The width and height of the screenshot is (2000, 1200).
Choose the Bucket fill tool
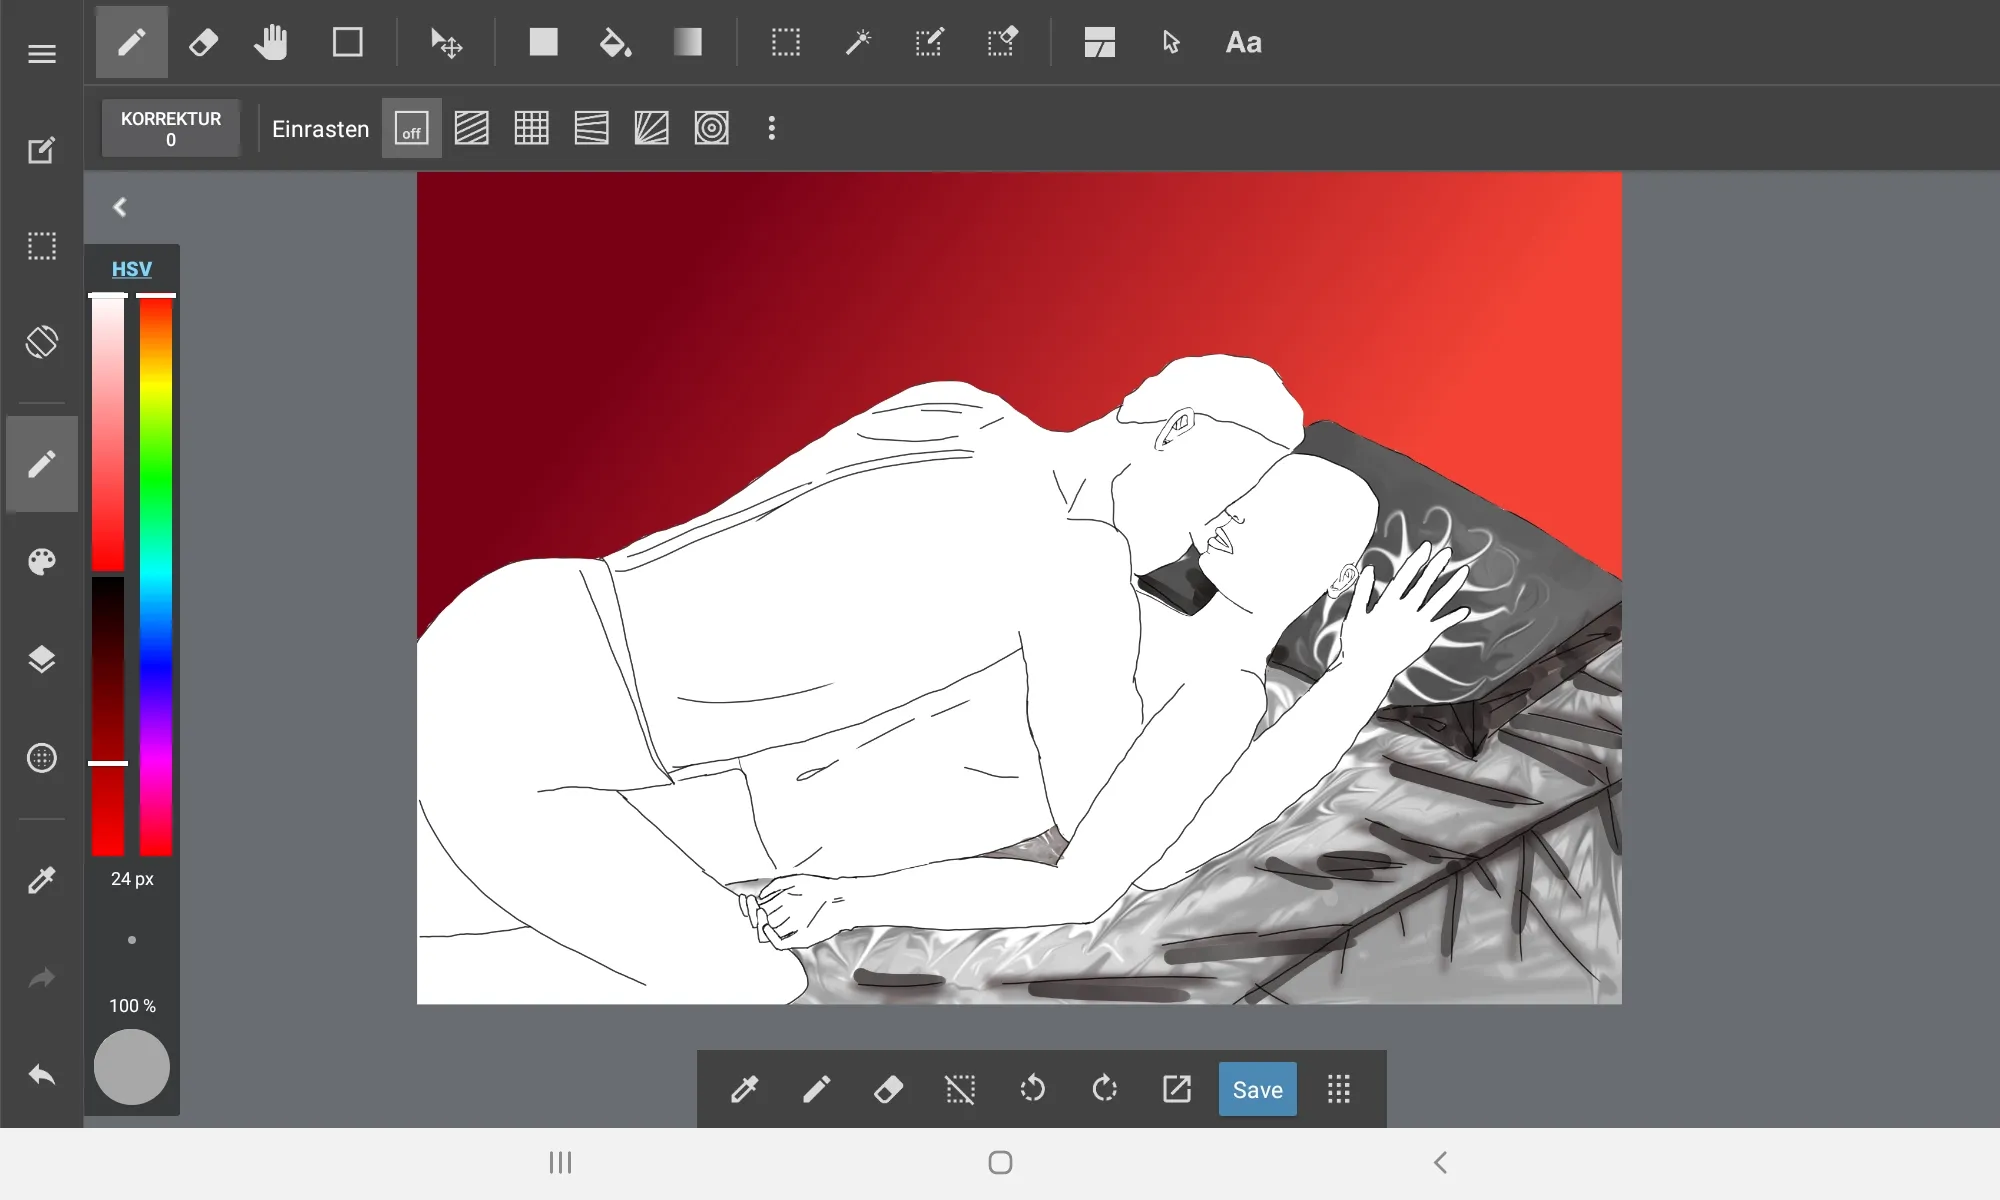(614, 42)
